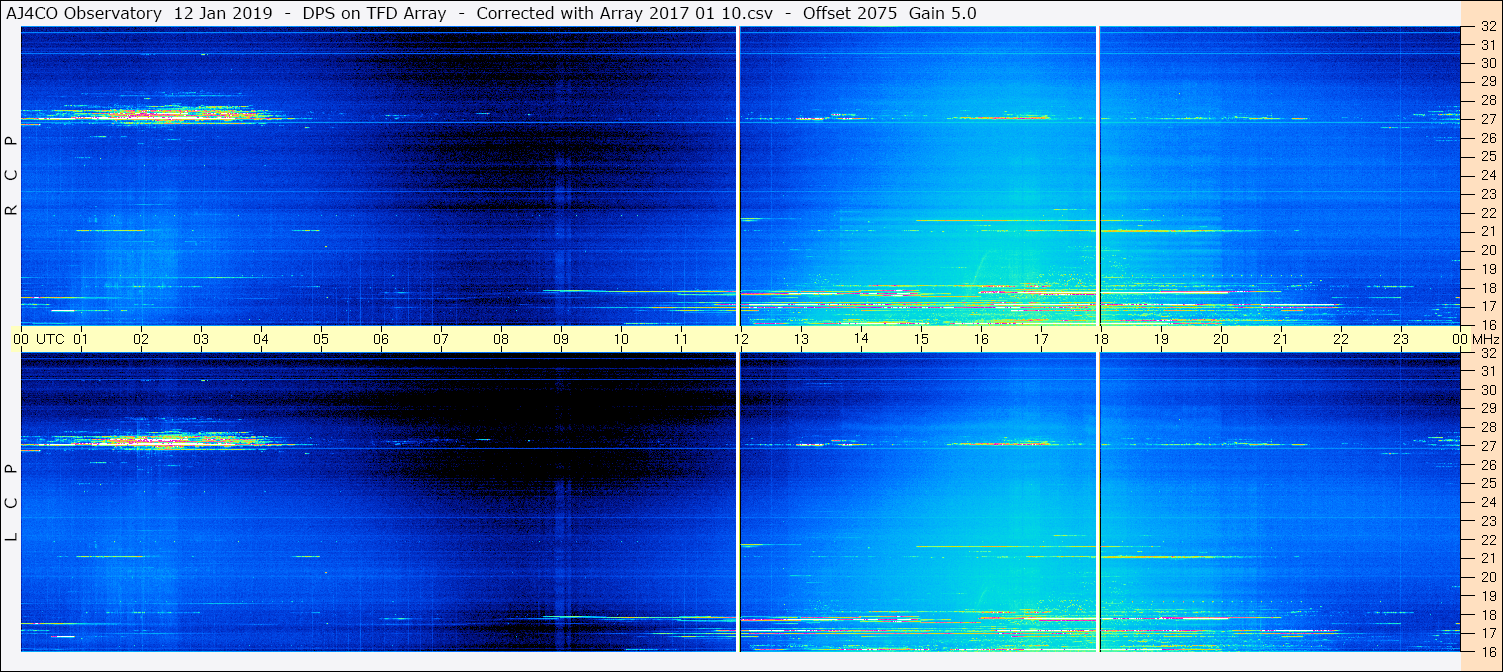Select the 06 hour marker on time axis
The height and width of the screenshot is (672, 1503).
381,339
